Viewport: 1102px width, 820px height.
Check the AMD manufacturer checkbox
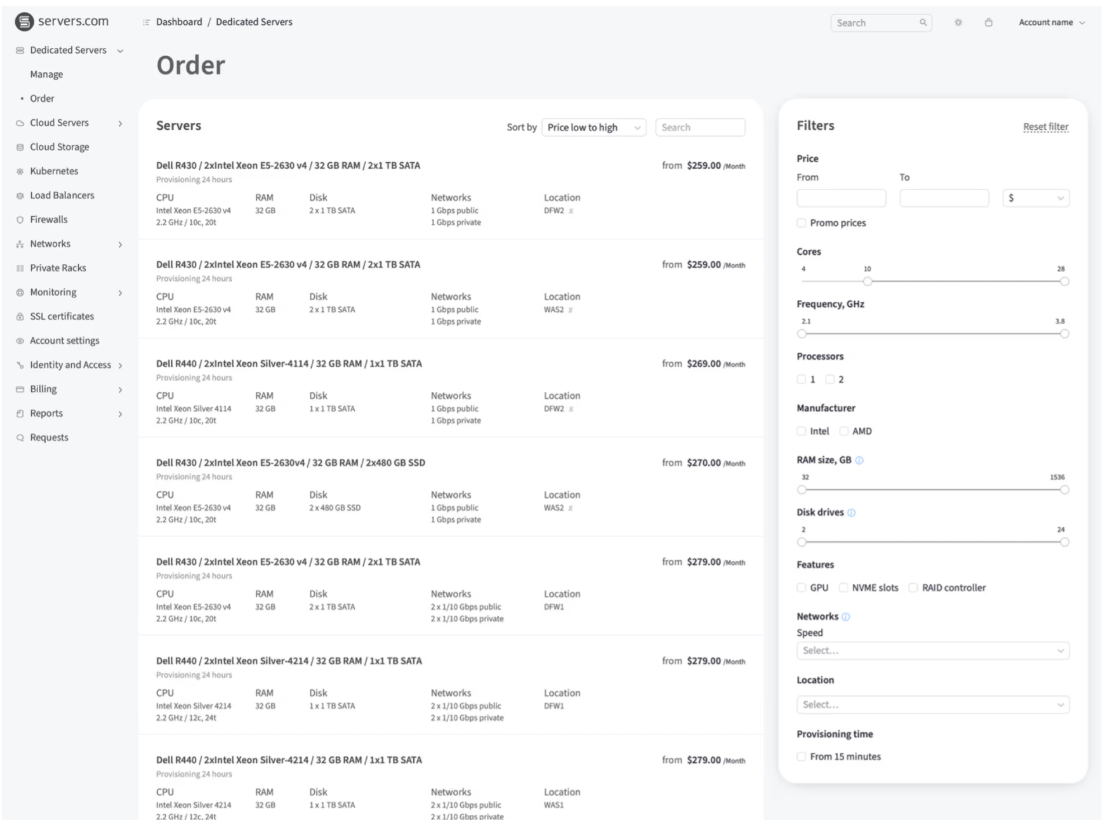845,431
